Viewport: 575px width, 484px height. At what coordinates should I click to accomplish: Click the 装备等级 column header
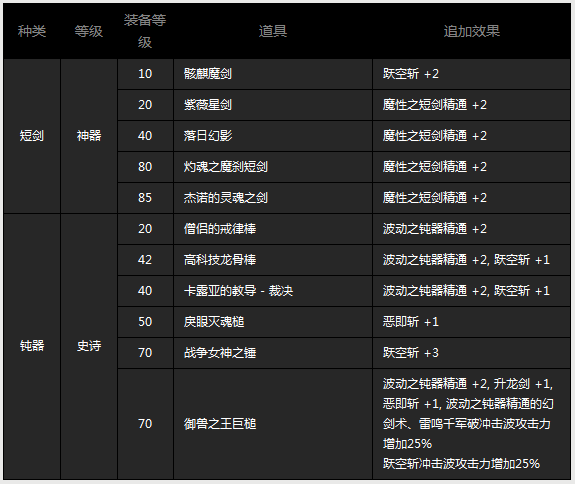(x=145, y=31)
